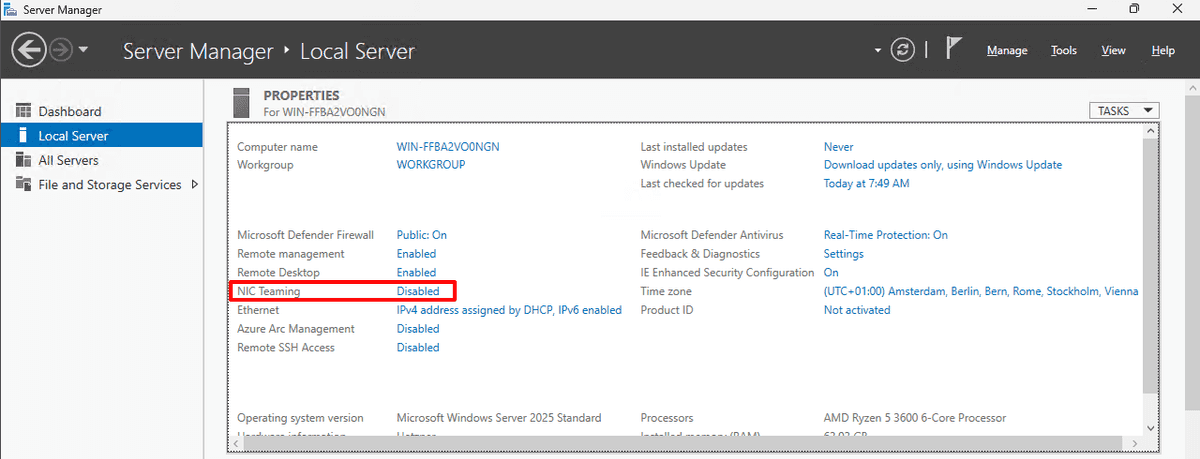Click the Microsoft Defender Antivirus label

click(712, 235)
